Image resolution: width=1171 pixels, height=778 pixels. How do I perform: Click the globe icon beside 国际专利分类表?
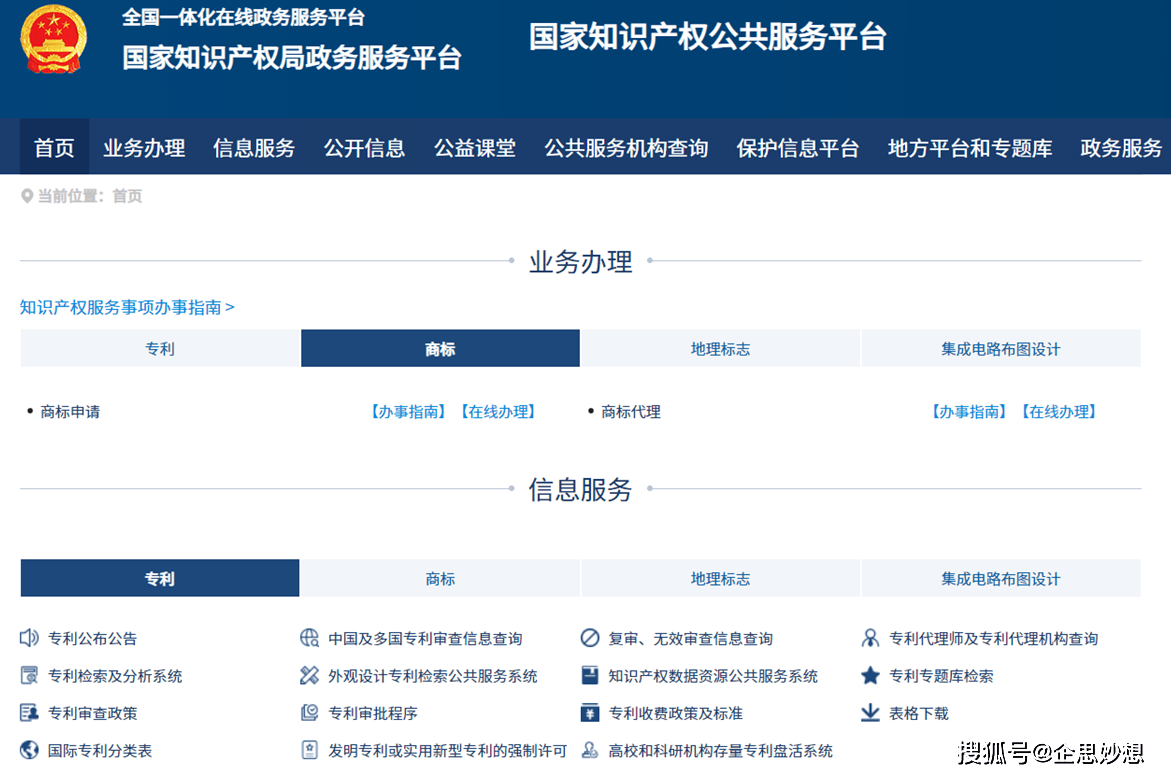point(29,750)
